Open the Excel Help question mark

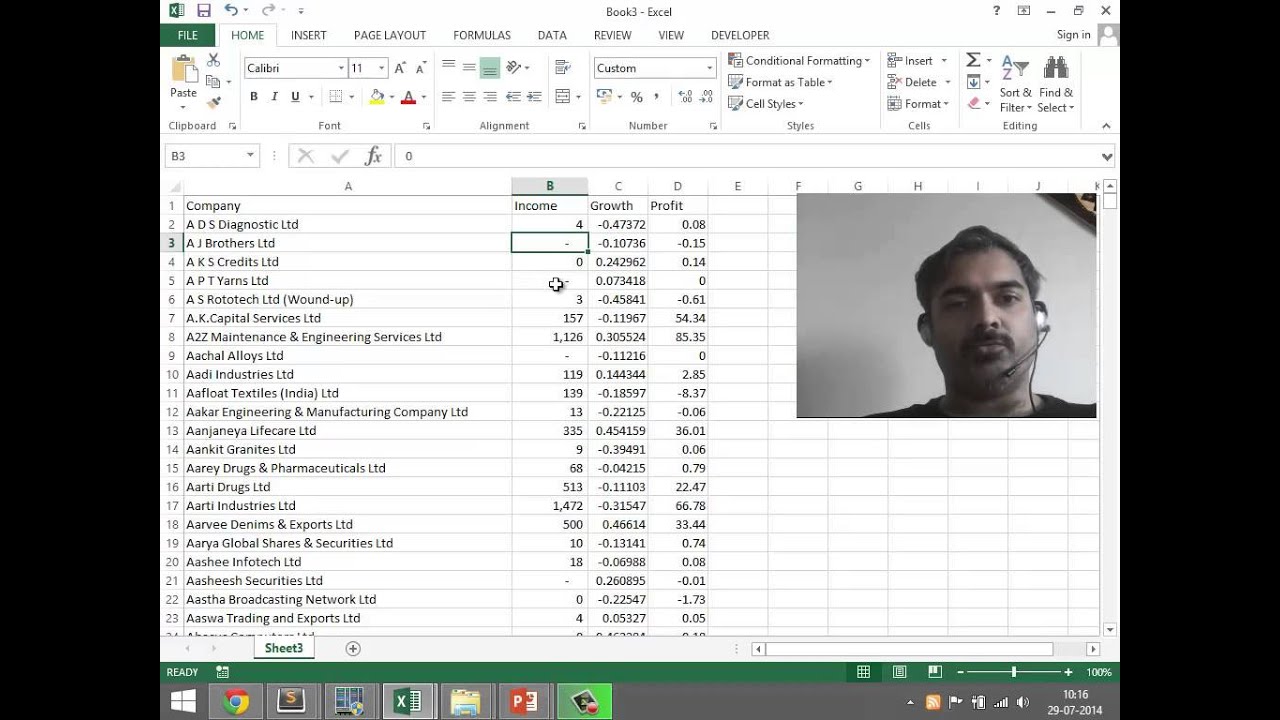pyautogui.click(x=996, y=11)
